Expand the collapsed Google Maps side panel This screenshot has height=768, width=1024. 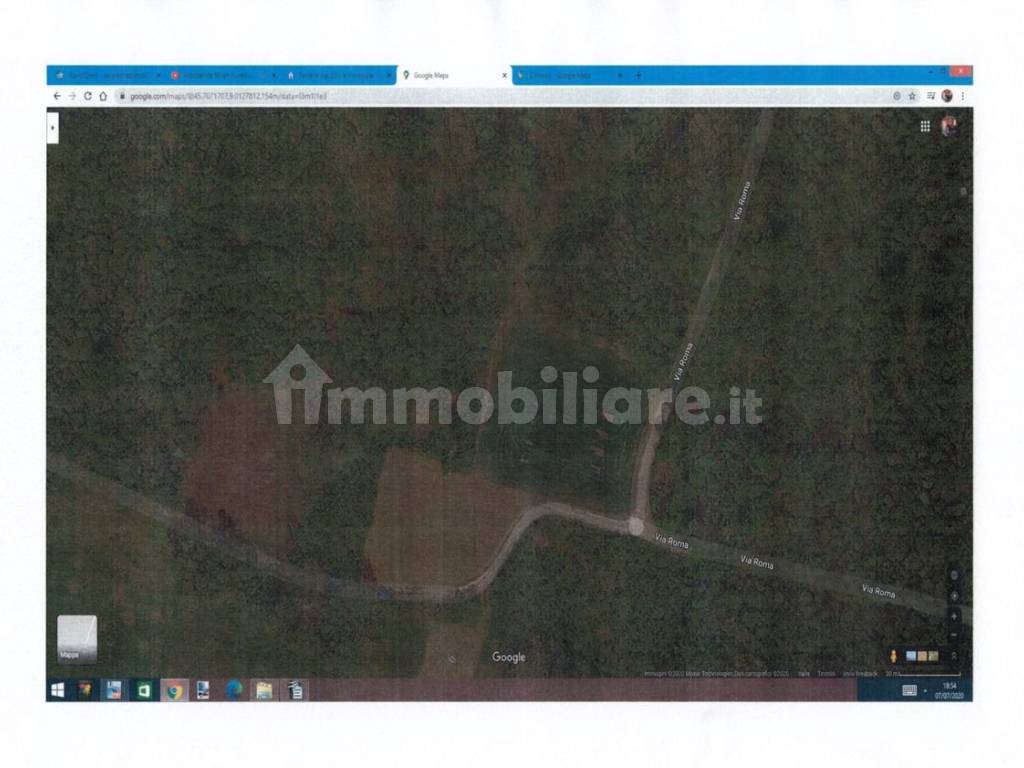(x=53, y=127)
